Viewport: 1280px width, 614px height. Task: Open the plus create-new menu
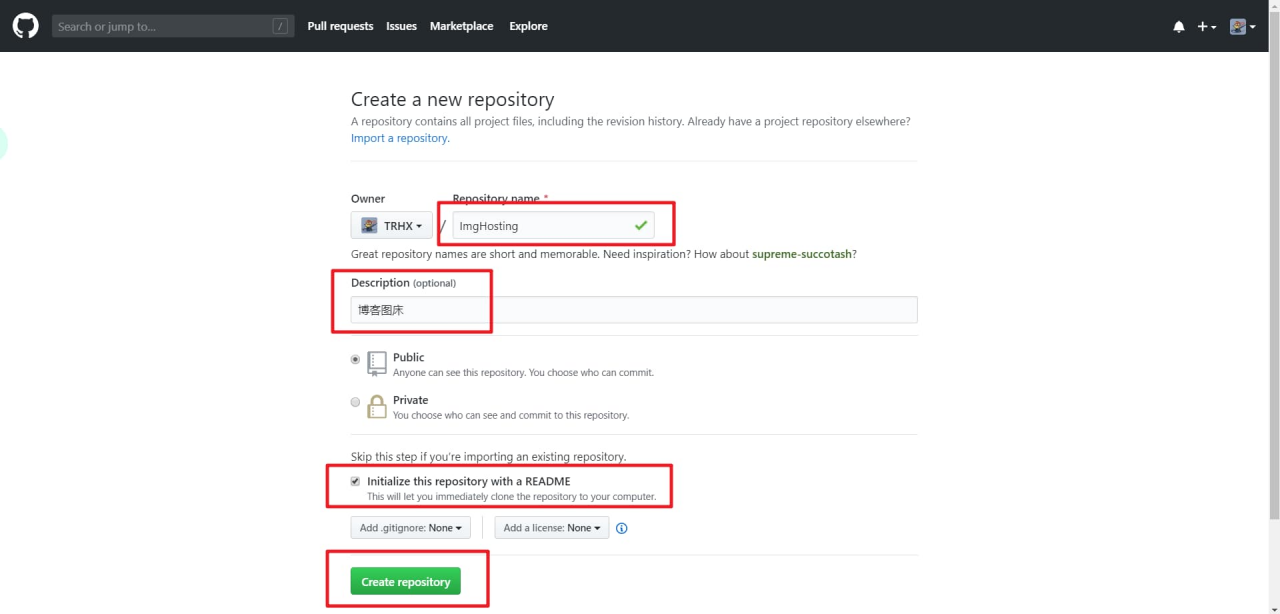(1206, 27)
